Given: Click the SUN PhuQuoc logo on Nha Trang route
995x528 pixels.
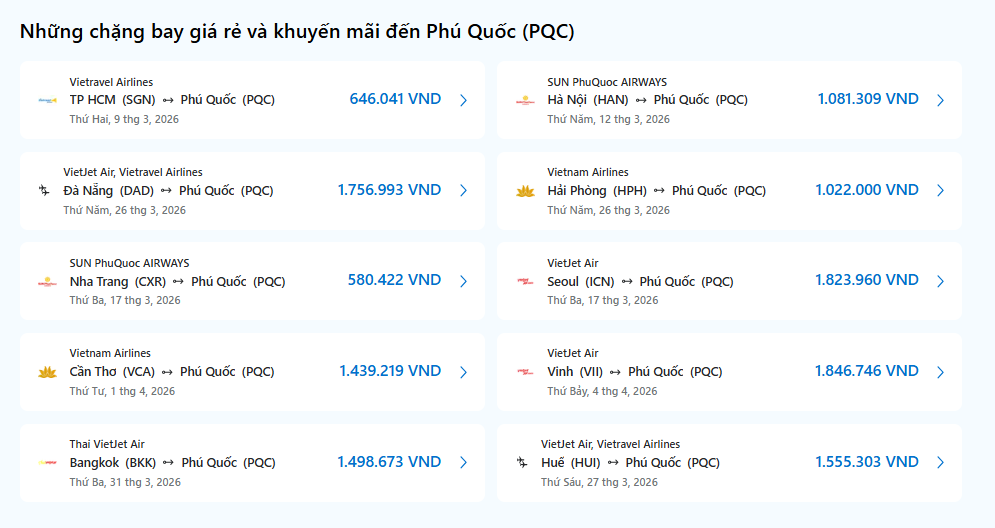Looking at the screenshot, I should coord(47,282).
